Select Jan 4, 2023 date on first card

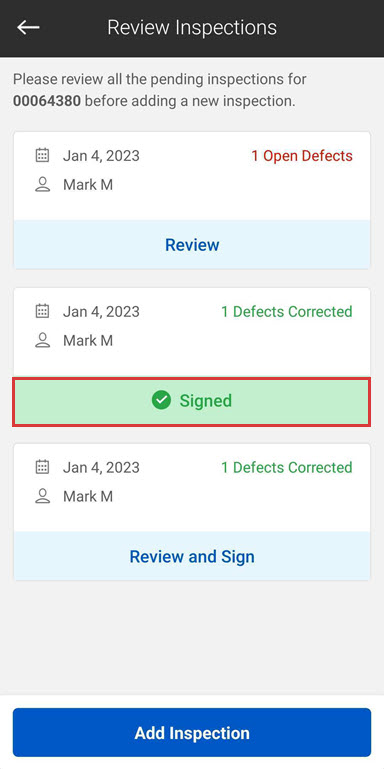tap(101, 156)
